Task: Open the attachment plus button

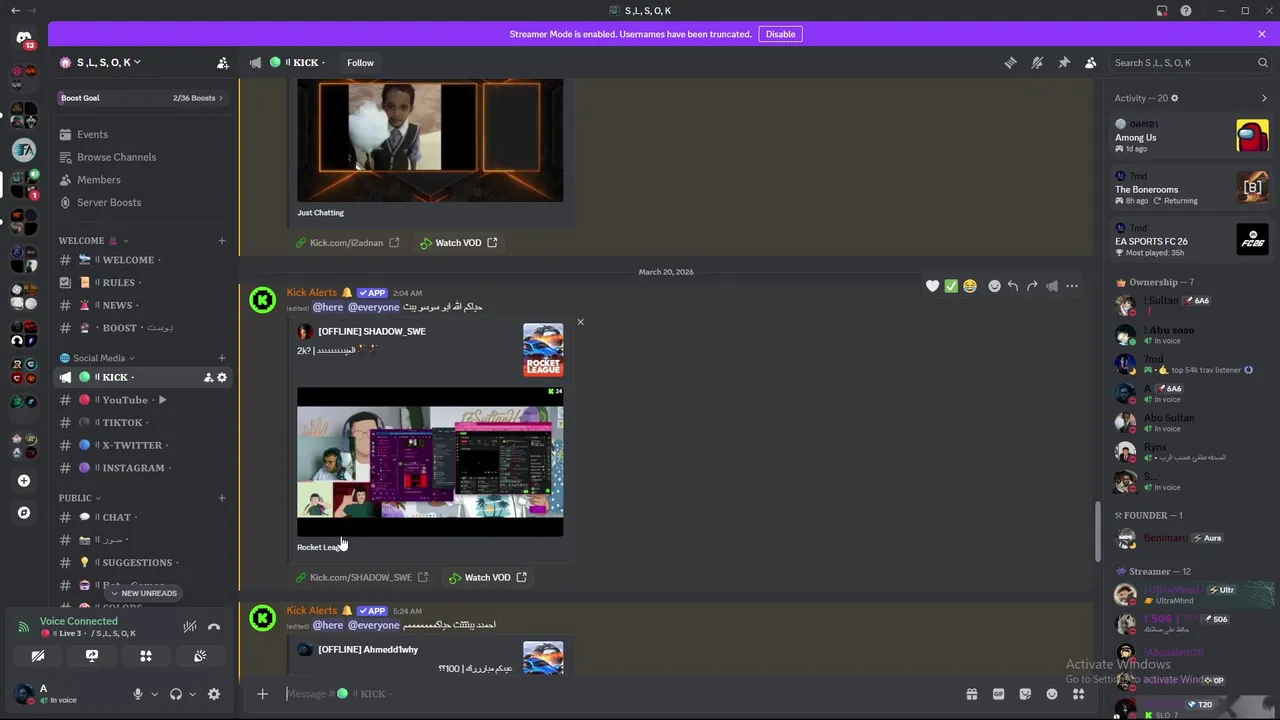Action: tap(262, 694)
